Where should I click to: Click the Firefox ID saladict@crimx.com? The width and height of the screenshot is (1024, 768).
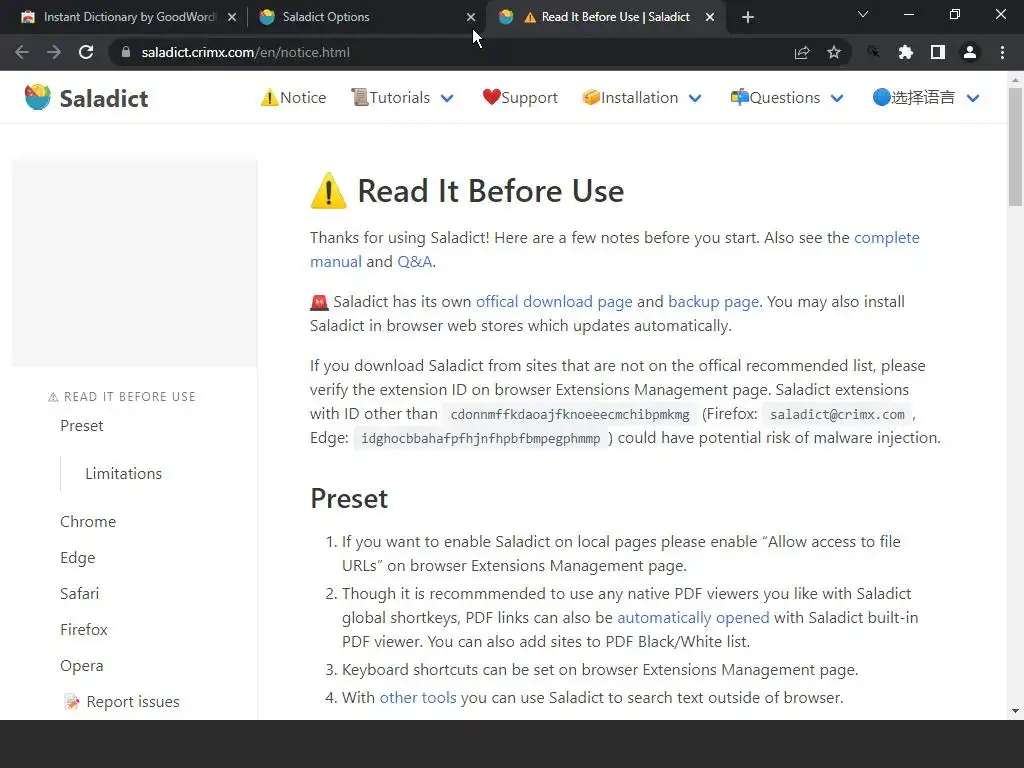837,415
